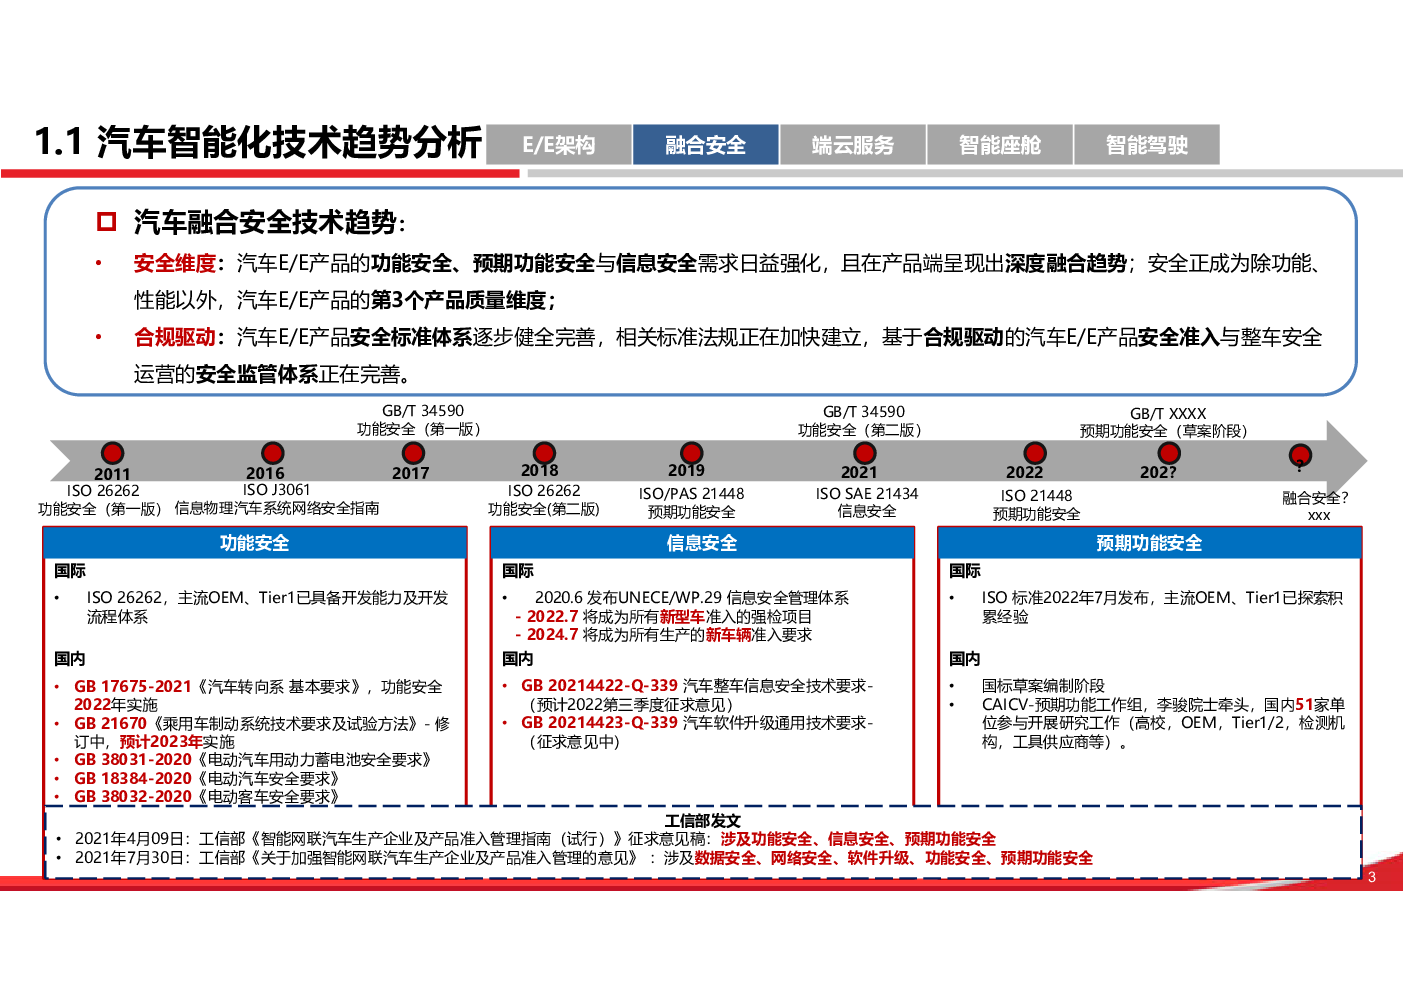
Task: Click the CAICV-预期功能工作组 bullet text
Action: pyautogui.click(x=1163, y=723)
